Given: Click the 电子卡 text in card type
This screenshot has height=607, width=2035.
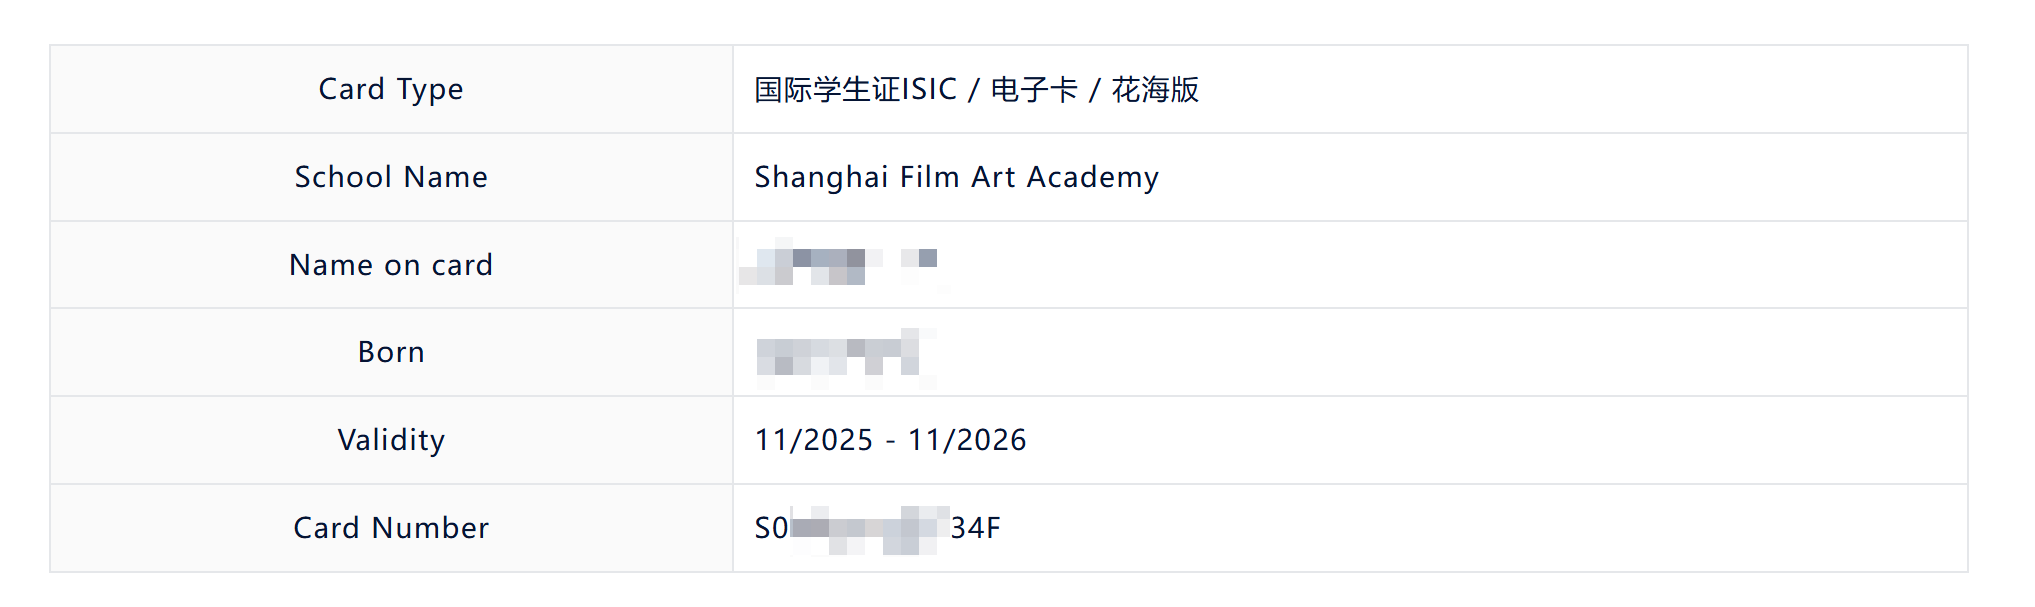Looking at the screenshot, I should tap(1034, 89).
